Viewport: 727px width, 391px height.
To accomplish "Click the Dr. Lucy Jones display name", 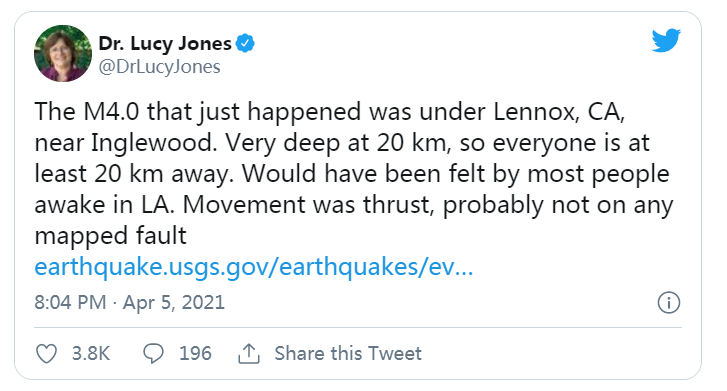I will tap(165, 43).
